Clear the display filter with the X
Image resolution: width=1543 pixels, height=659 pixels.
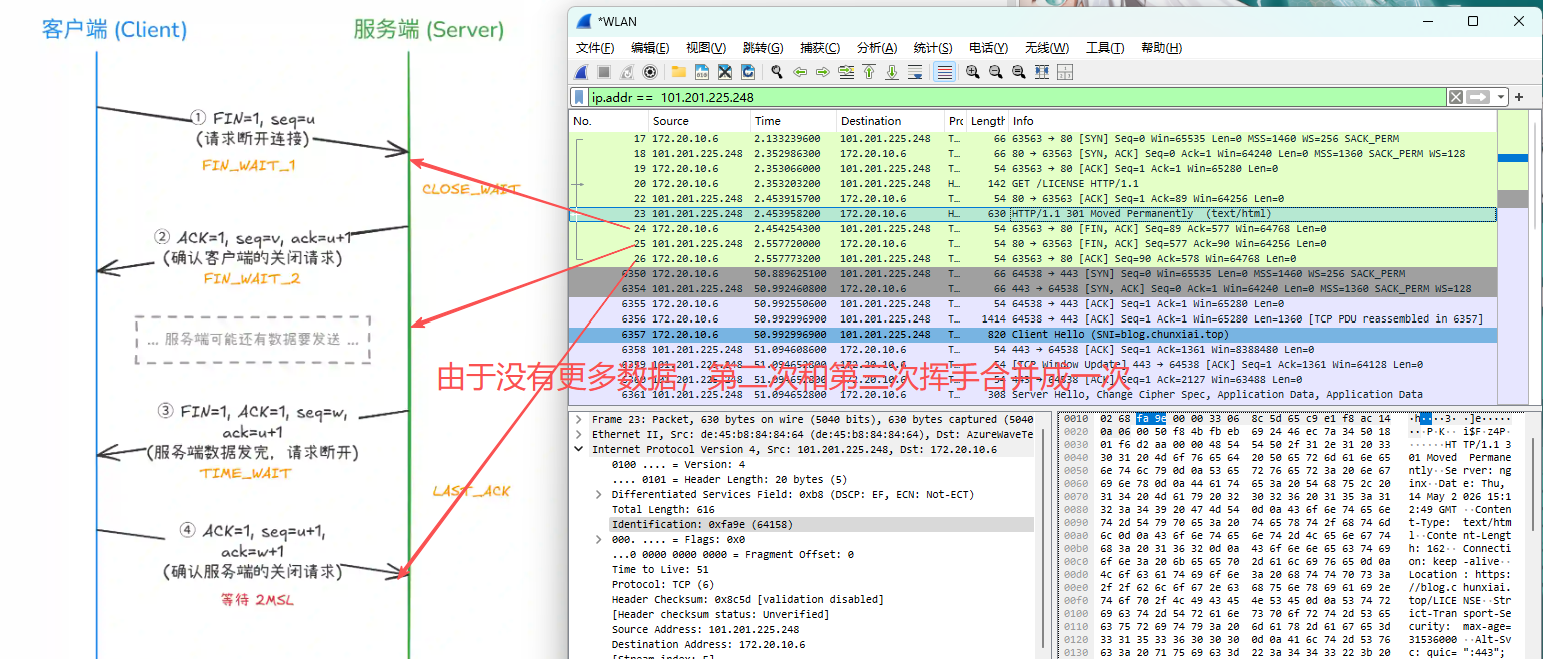1456,97
